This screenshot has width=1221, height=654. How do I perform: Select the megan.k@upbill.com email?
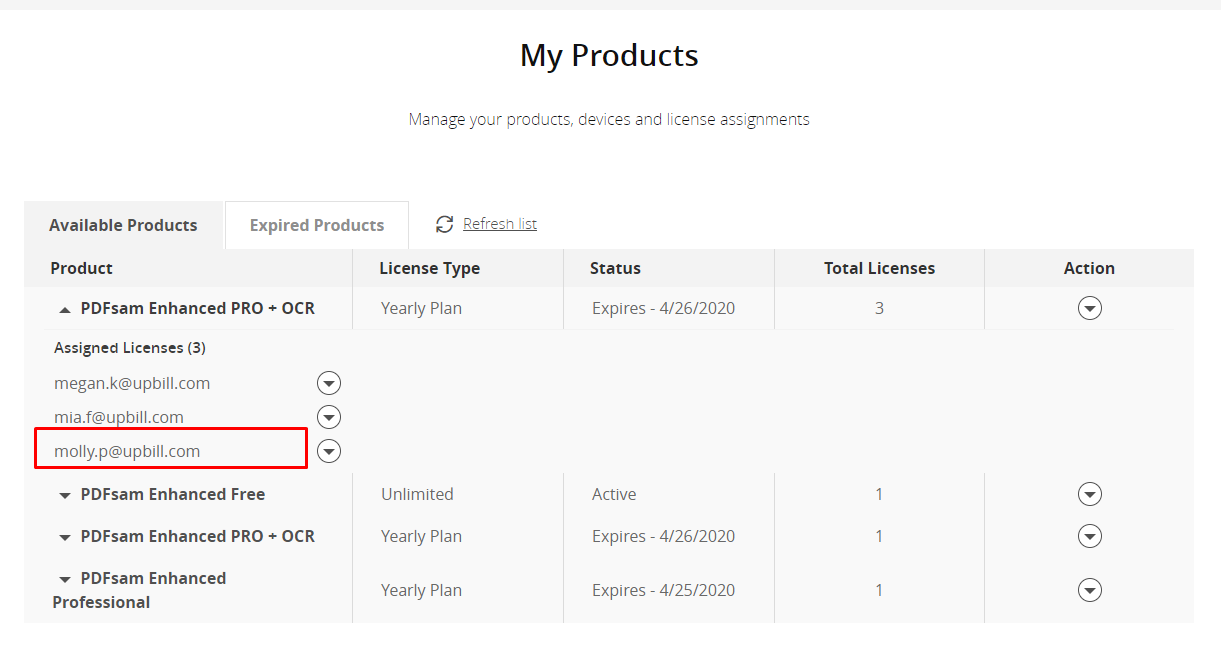(132, 383)
